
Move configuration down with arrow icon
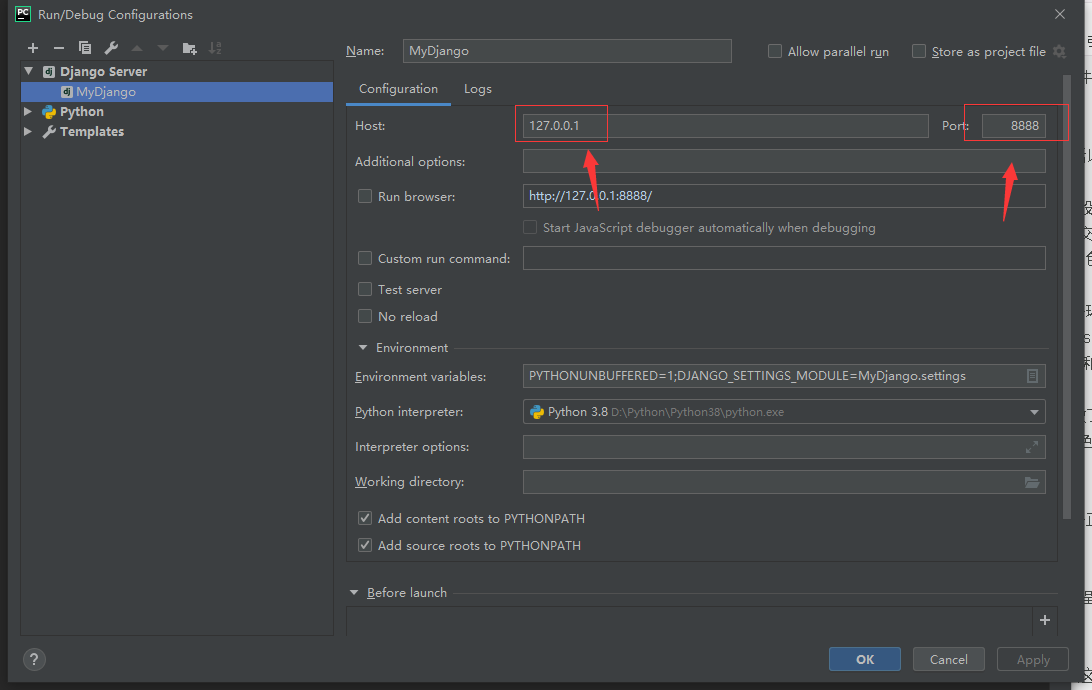(163, 48)
